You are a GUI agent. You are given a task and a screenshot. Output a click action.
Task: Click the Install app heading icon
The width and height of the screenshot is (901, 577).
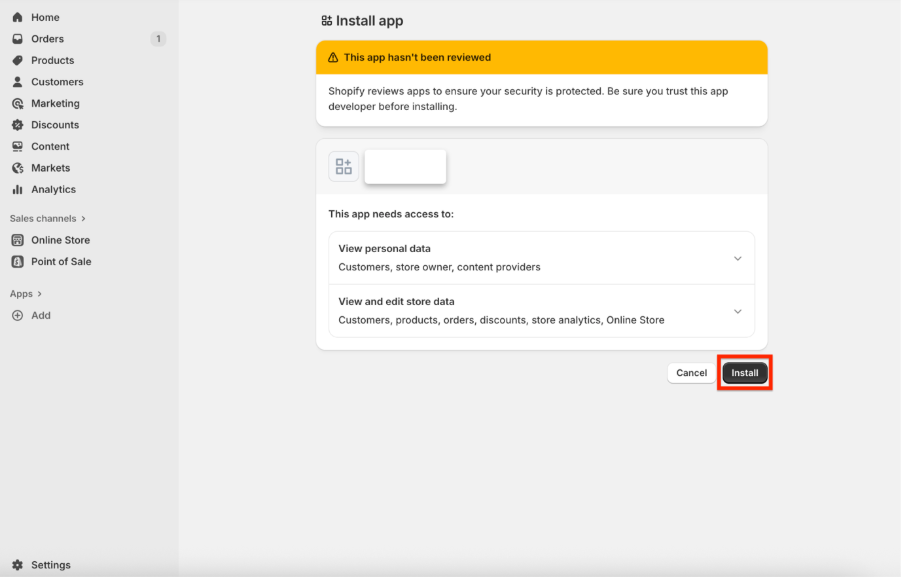coord(326,21)
